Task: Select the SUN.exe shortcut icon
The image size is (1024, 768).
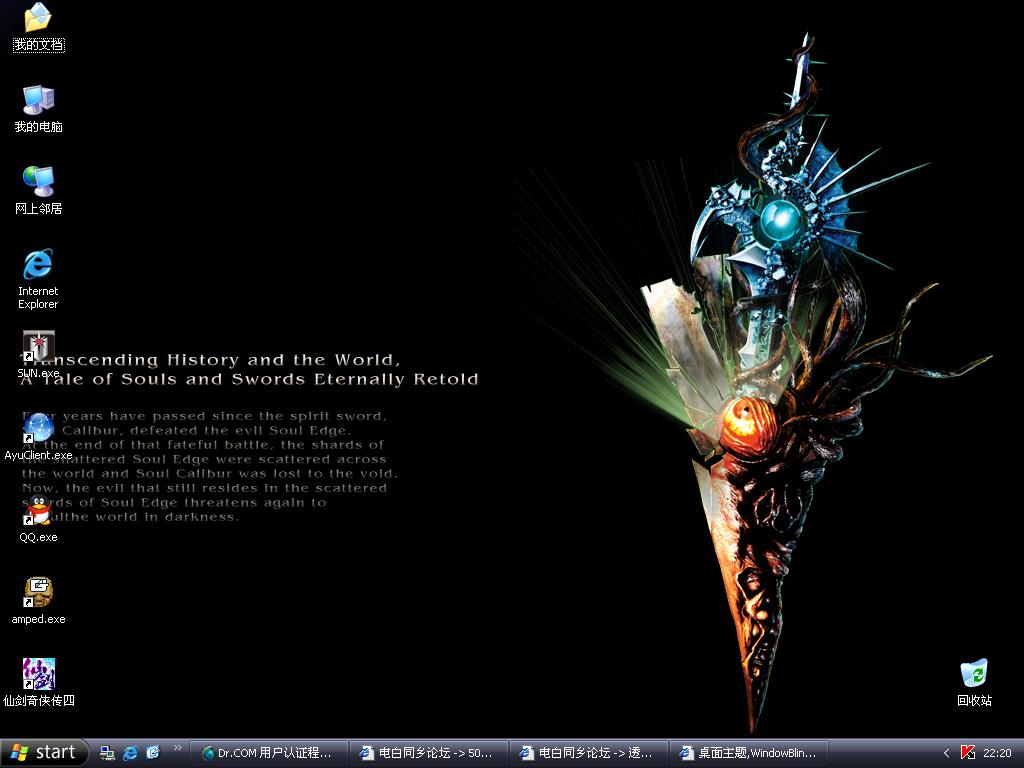Action: click(x=38, y=347)
